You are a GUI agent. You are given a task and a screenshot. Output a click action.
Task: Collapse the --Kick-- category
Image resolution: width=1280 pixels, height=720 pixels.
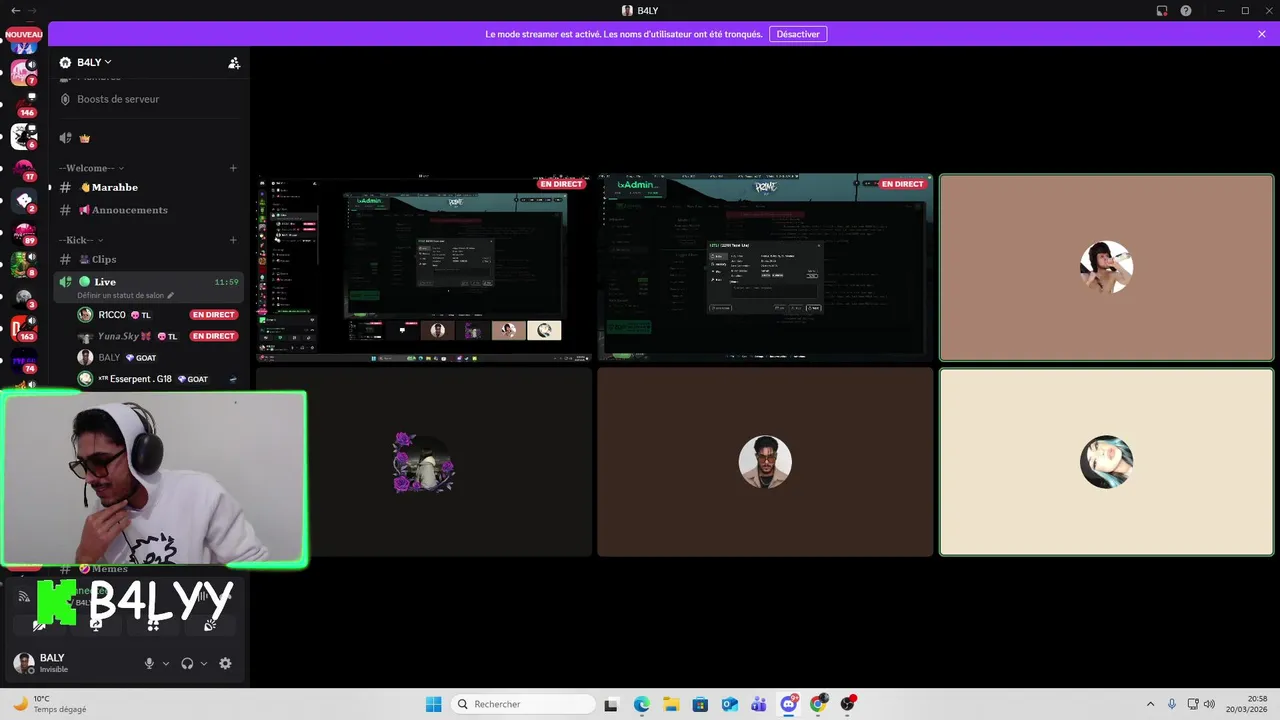pyautogui.click(x=81, y=240)
